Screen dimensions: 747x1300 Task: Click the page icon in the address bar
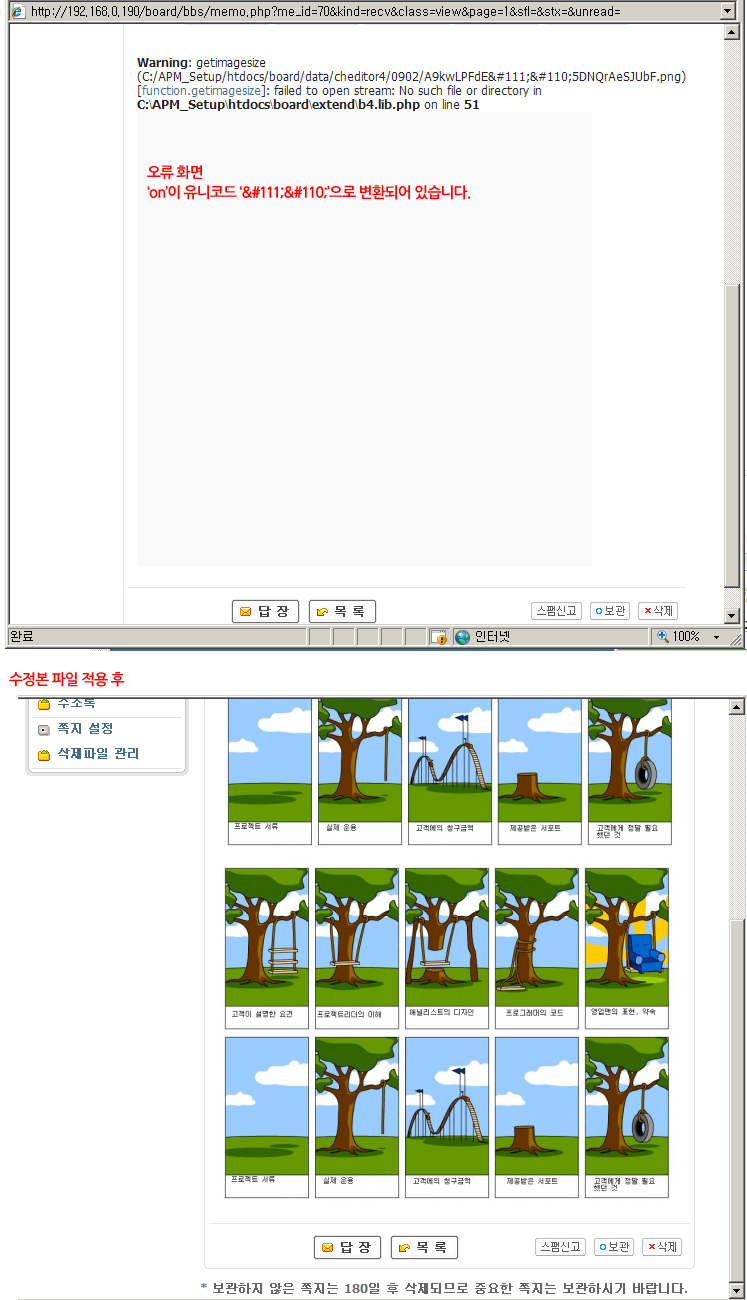[x=17, y=11]
